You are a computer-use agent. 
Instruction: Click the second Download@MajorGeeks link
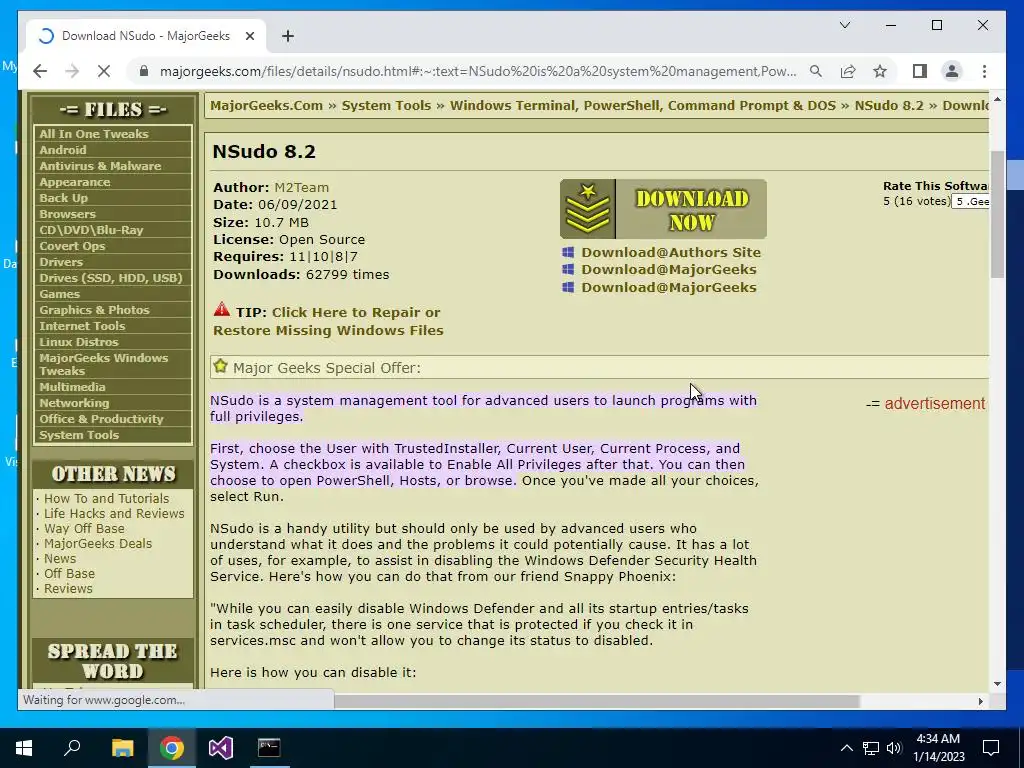669,287
